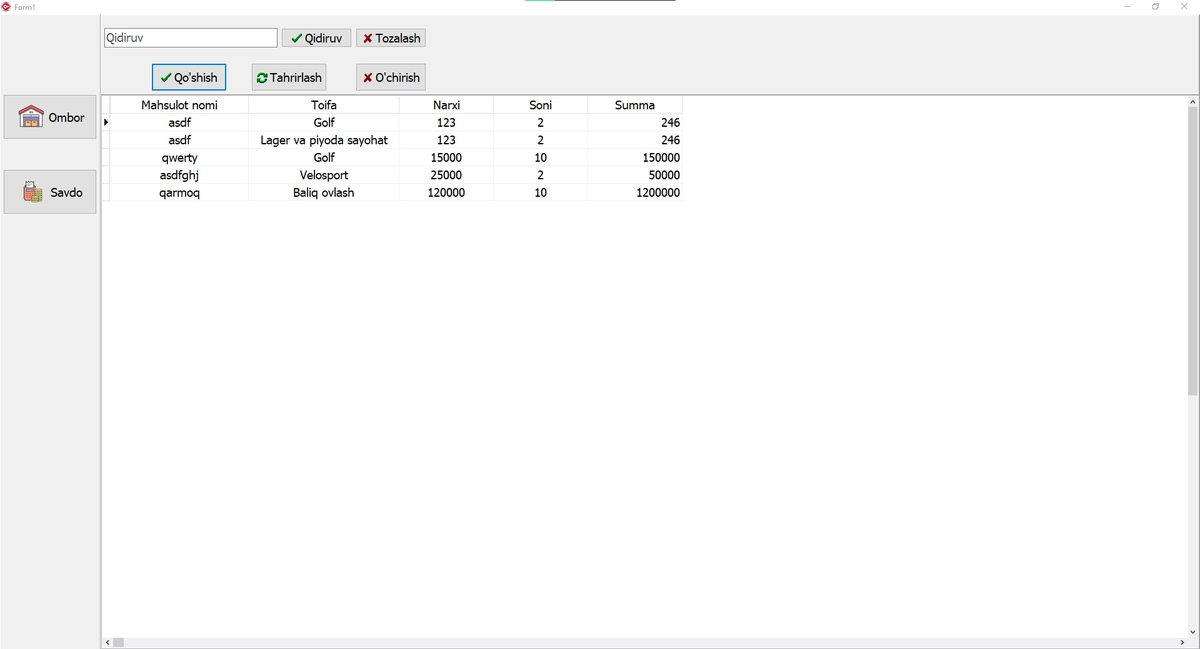Click the horizontal scrollbar right arrow
The image size is (1200, 649).
click(x=1181, y=642)
